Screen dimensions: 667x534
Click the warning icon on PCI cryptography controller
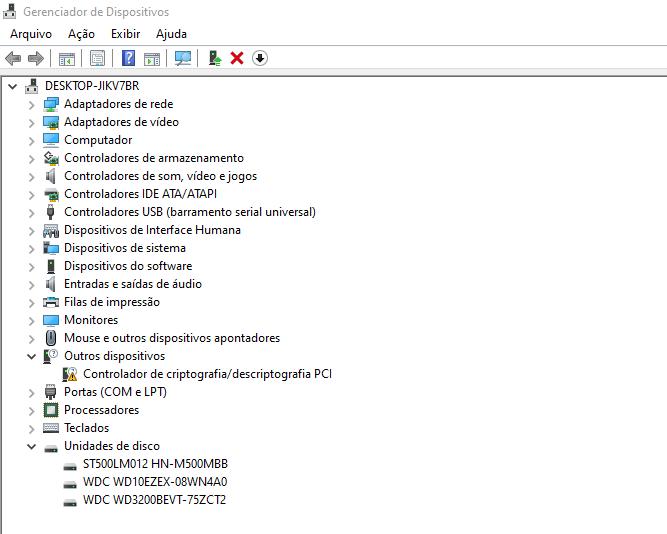tap(70, 374)
